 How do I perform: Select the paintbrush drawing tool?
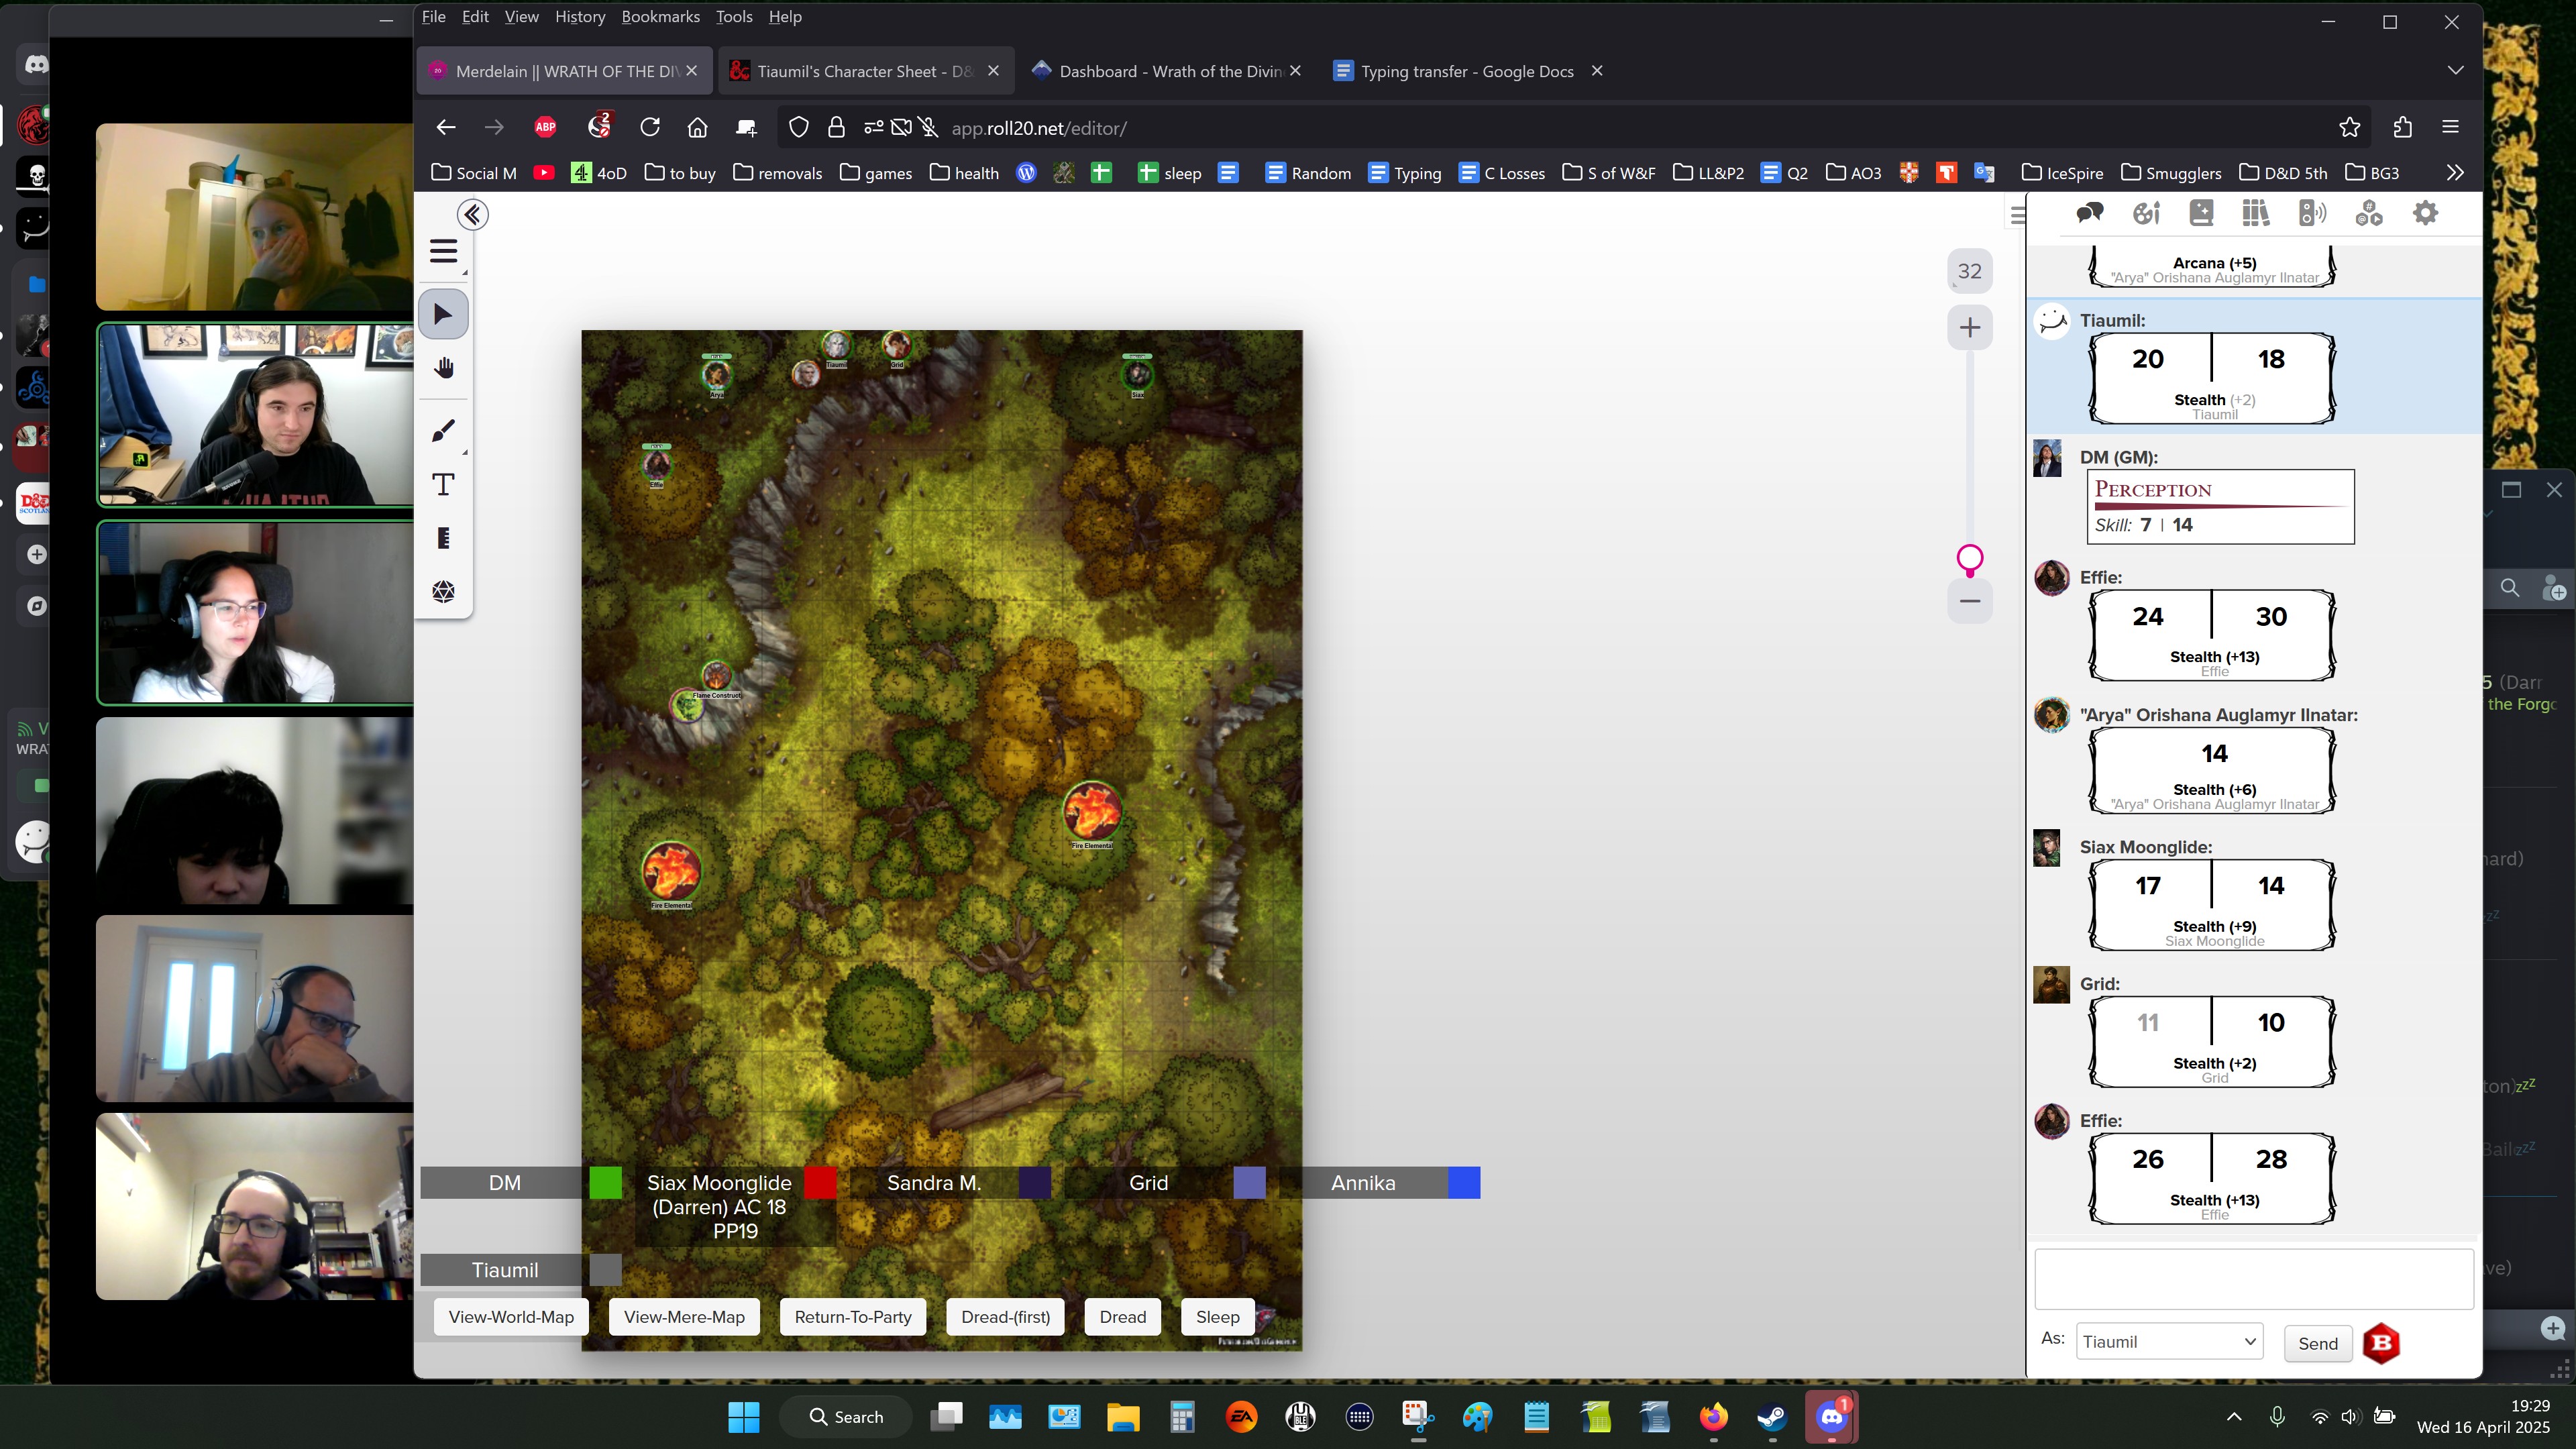click(443, 431)
